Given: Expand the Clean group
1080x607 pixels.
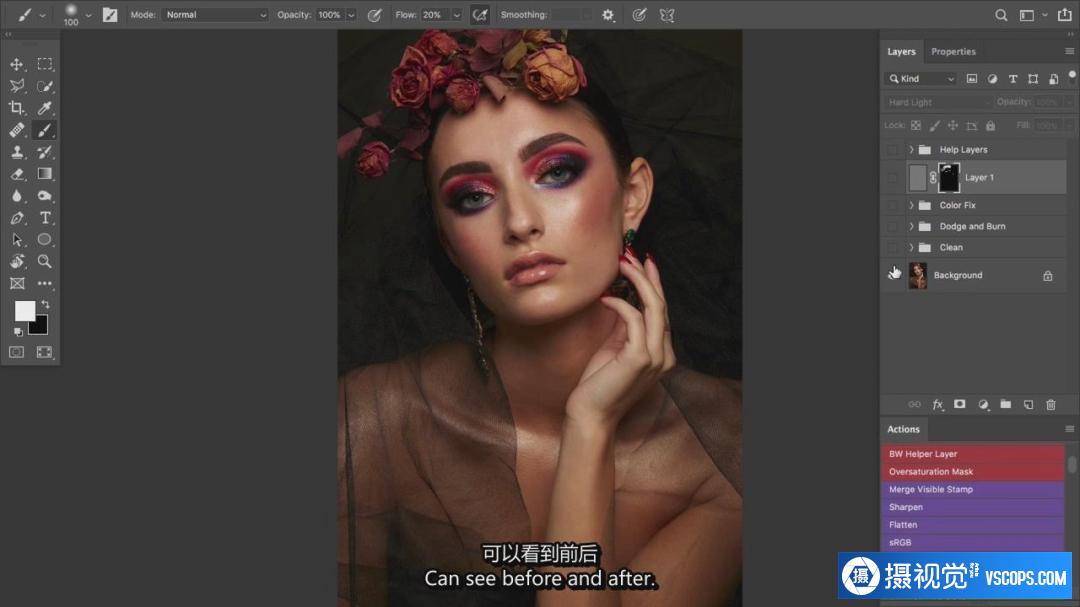Looking at the screenshot, I should coord(911,247).
